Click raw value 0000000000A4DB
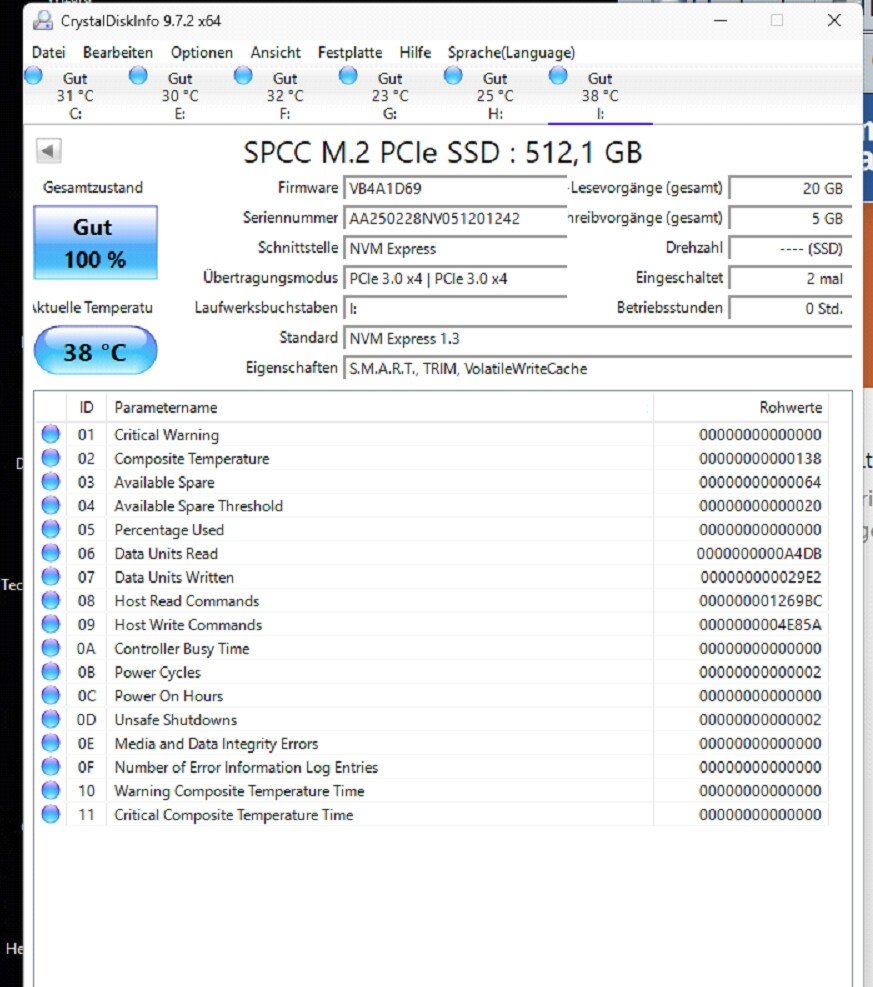The image size is (873, 987). pos(759,554)
